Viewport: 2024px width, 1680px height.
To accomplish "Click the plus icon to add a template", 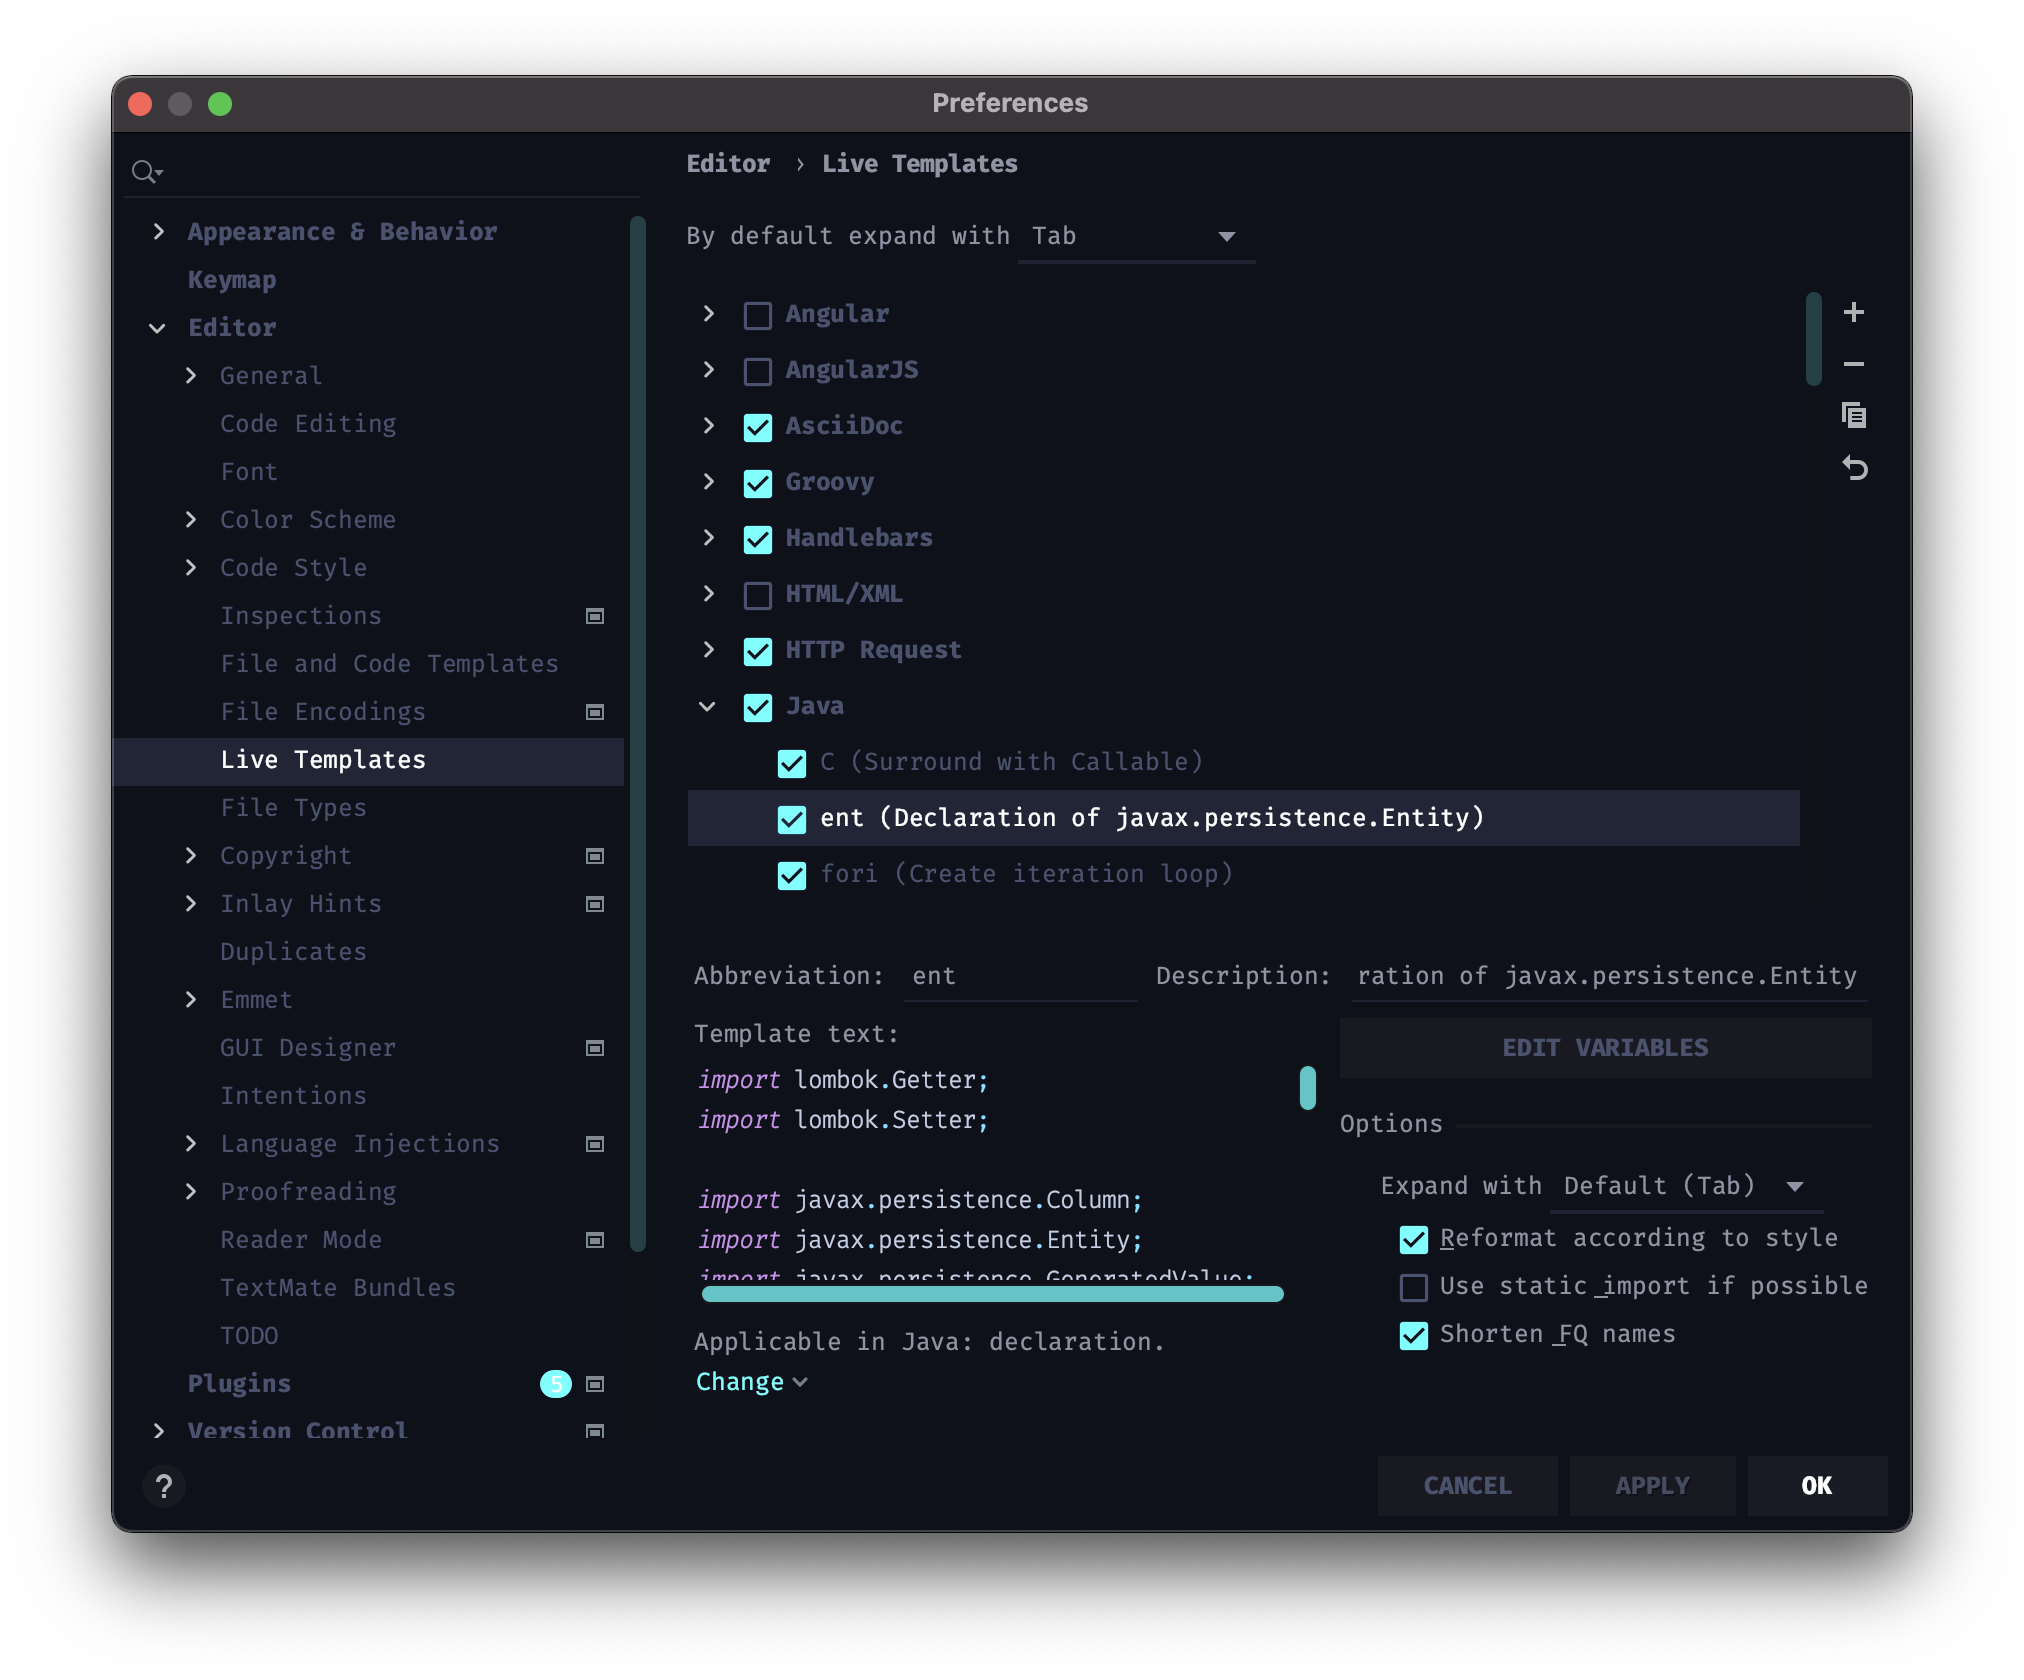I will pyautogui.click(x=1853, y=313).
